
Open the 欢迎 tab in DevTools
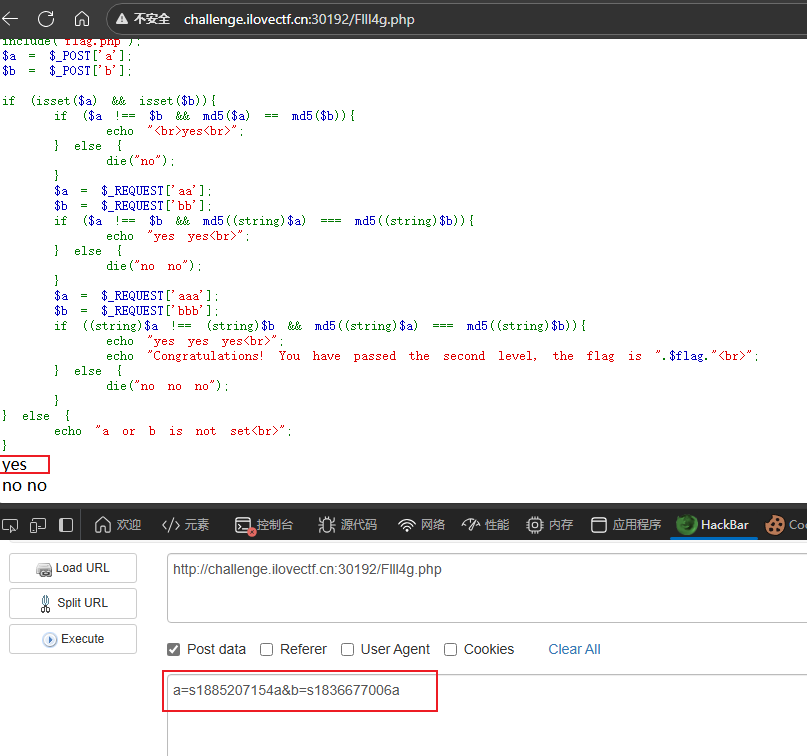117,525
